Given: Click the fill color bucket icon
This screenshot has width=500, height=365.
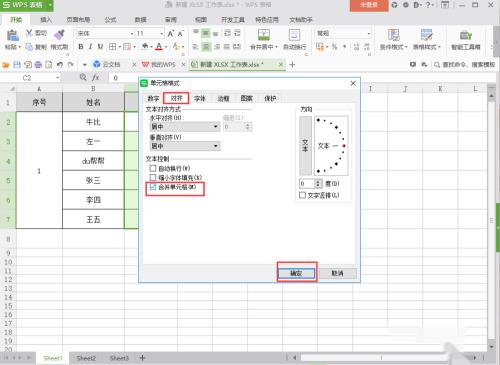Looking at the screenshot, I should coord(145,46).
